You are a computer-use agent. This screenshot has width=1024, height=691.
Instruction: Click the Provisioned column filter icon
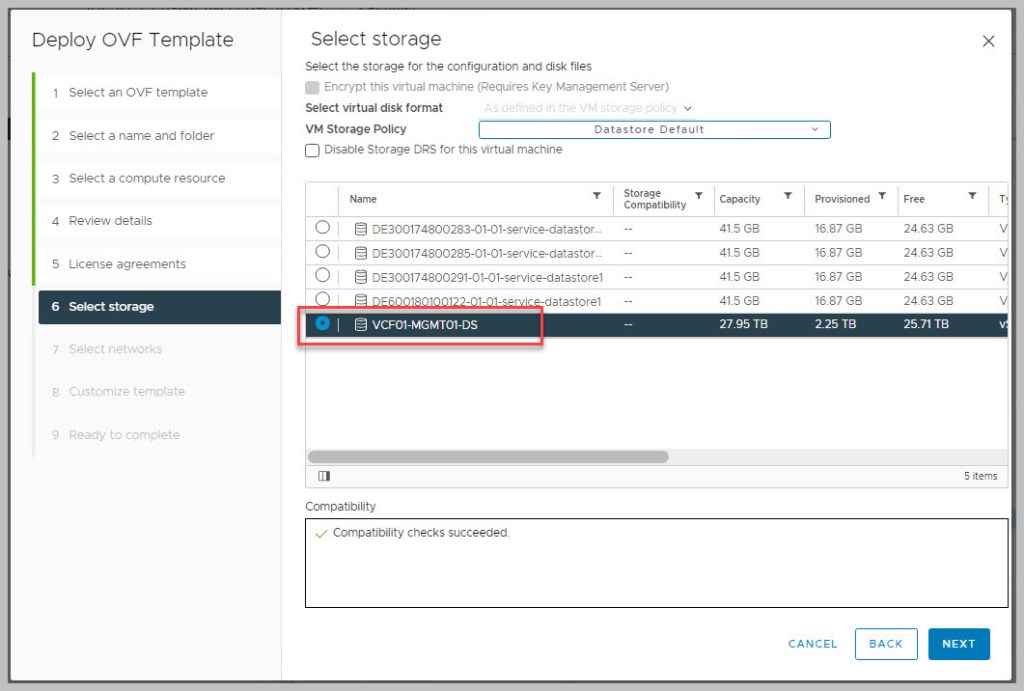click(882, 196)
